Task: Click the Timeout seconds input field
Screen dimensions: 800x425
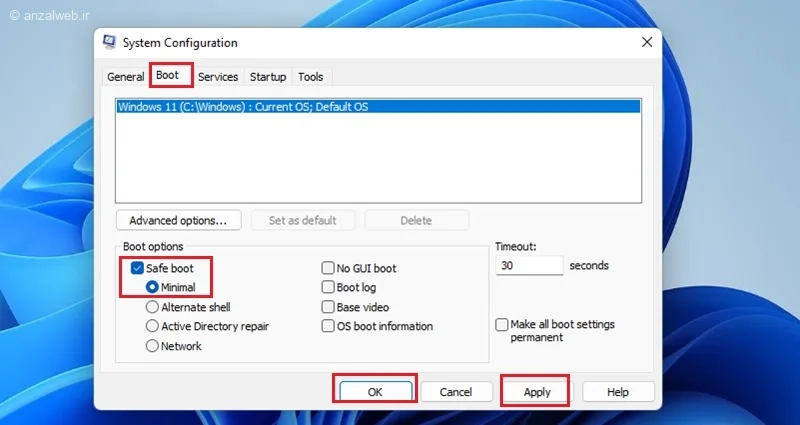Action: (529, 266)
